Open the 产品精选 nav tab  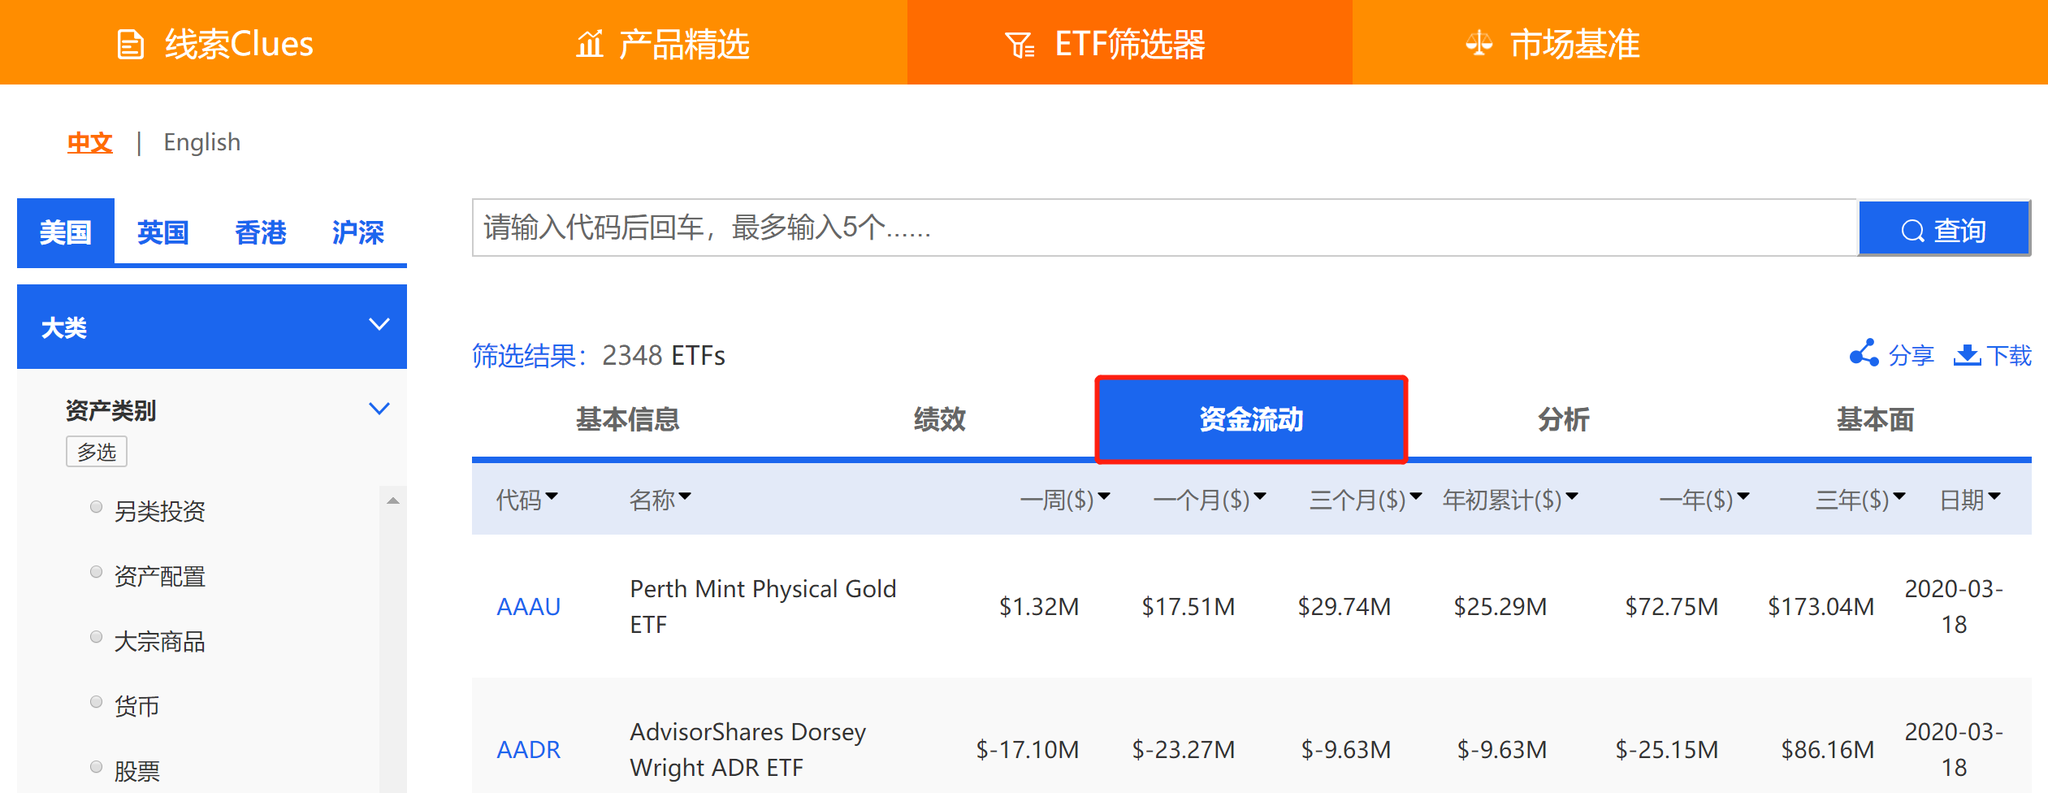pos(663,44)
